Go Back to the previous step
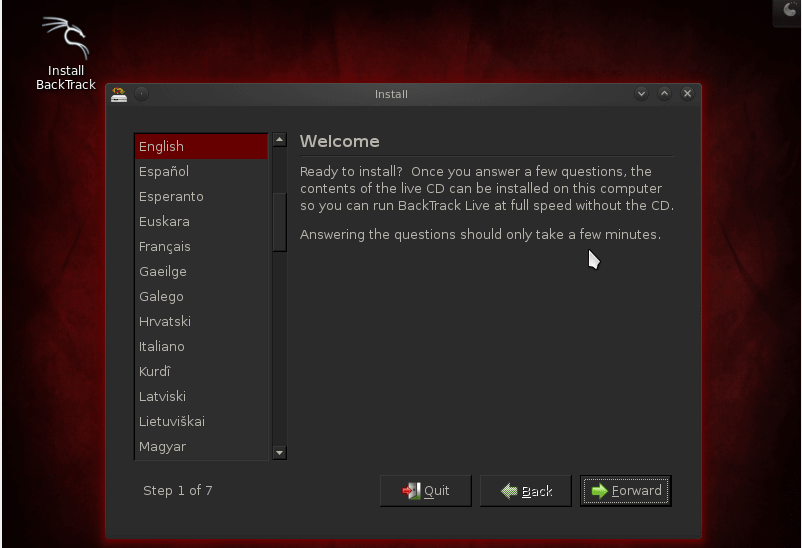Image resolution: width=802 pixels, height=548 pixels. click(526, 491)
